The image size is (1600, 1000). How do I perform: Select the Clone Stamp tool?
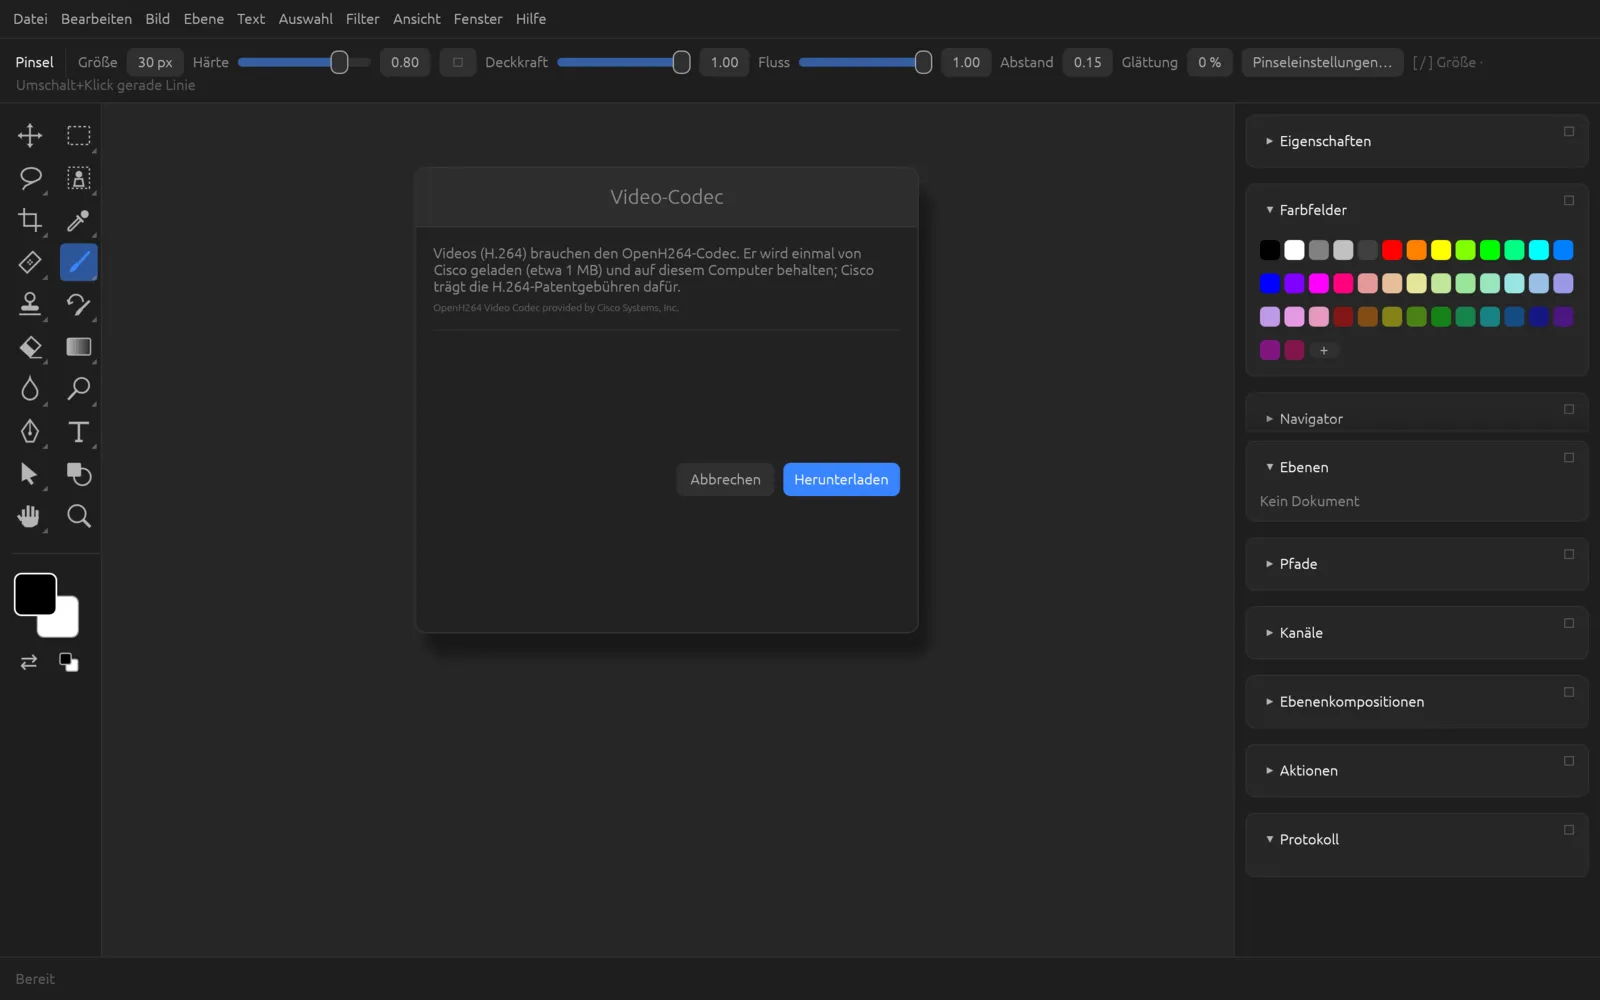30,304
